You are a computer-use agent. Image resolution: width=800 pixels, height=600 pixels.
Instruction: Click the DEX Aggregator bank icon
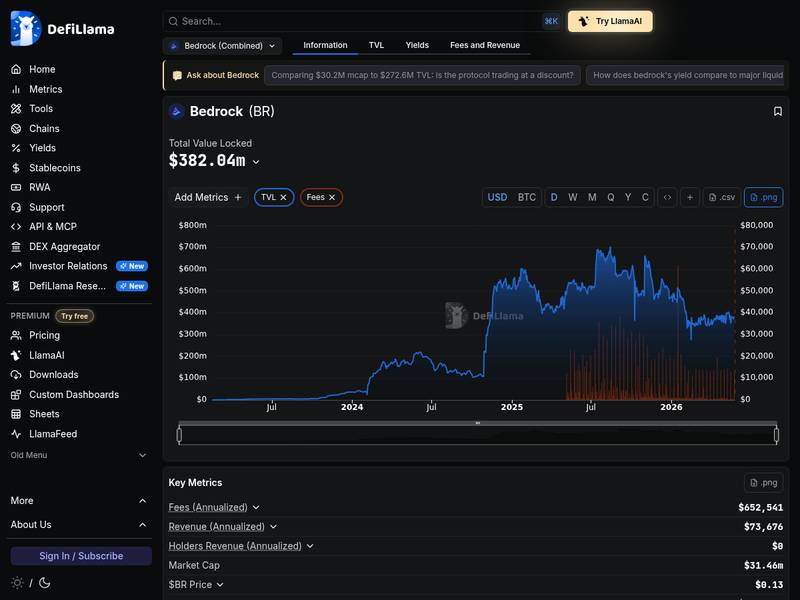point(16,246)
